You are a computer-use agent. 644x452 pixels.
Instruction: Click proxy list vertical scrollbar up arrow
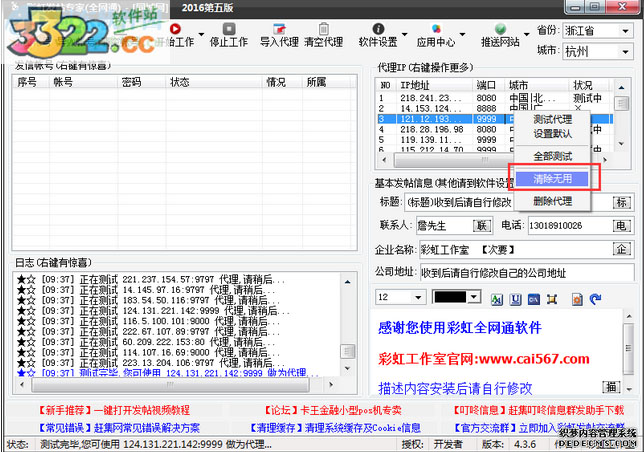point(621,87)
